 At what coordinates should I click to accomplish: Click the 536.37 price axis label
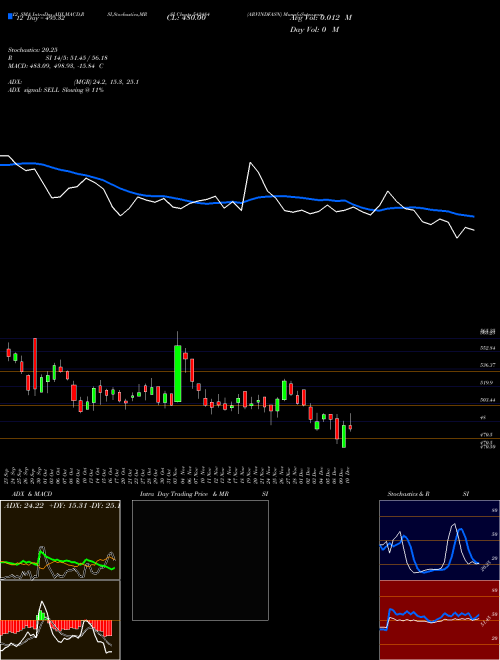coord(488,365)
